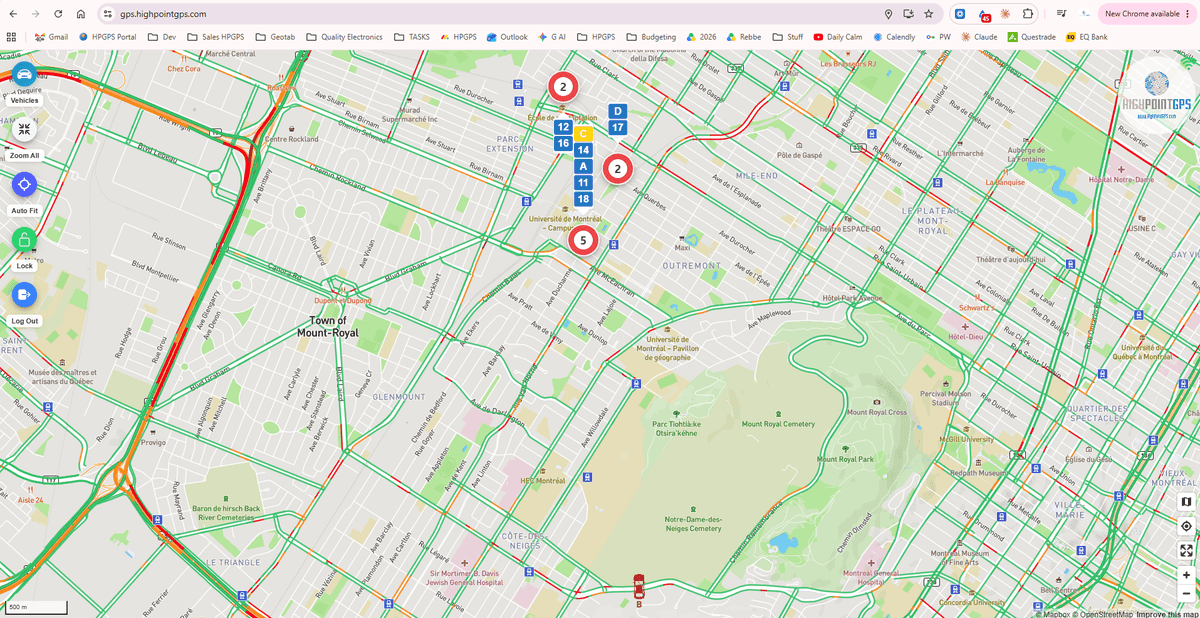Select blue vehicle marker D
The width and height of the screenshot is (1200, 618).
pos(617,111)
